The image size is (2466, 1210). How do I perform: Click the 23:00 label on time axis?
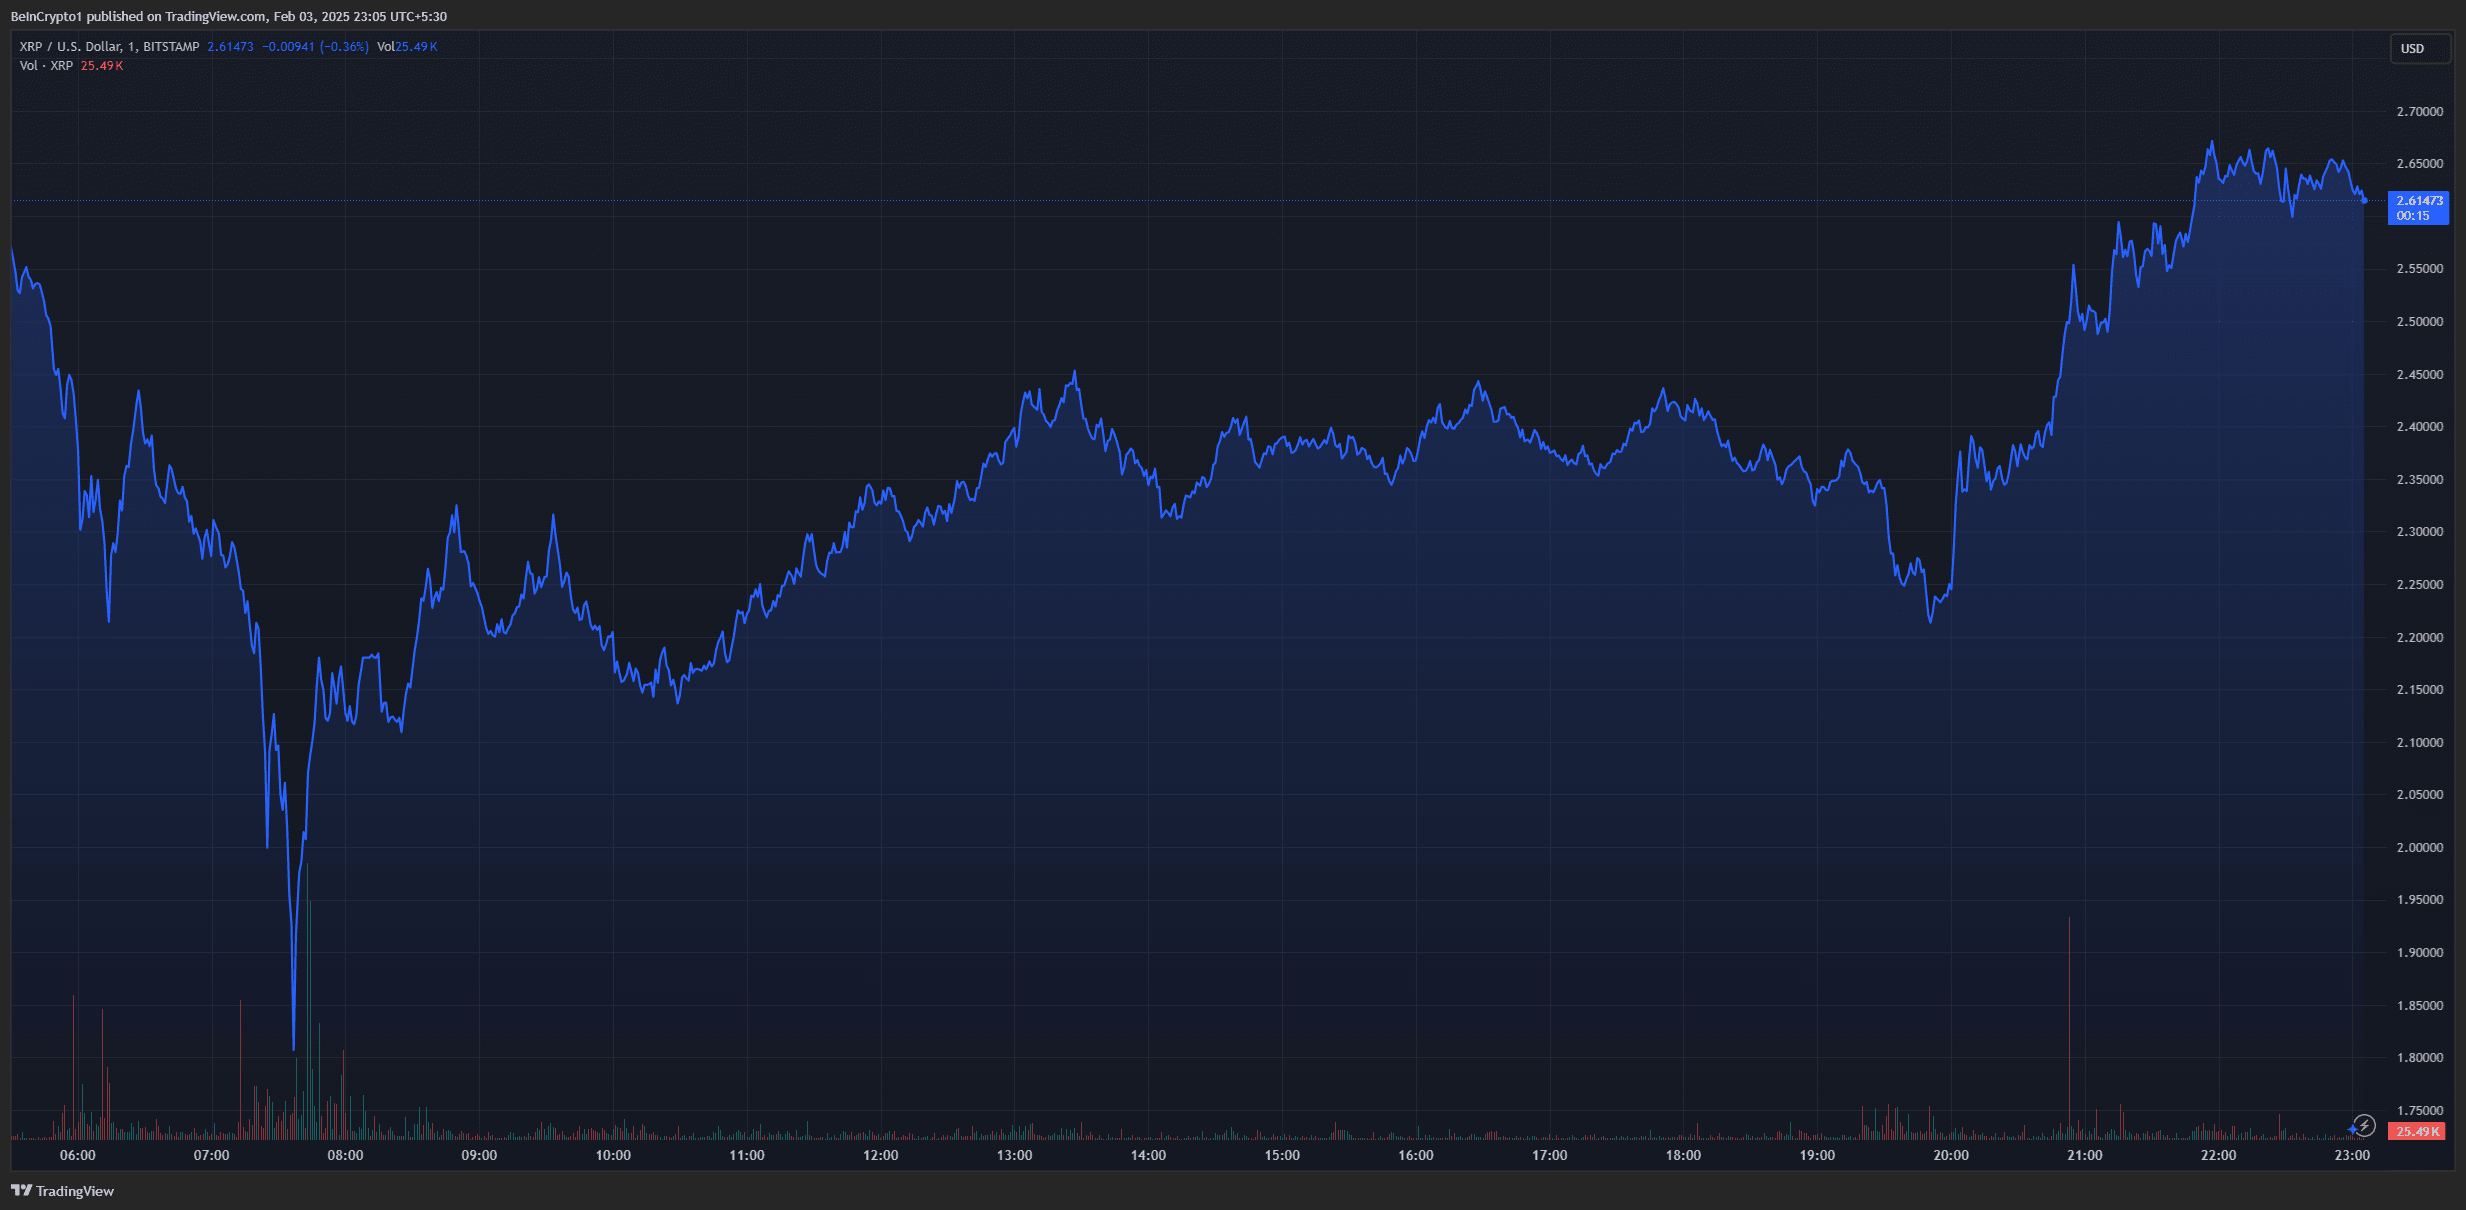2351,1155
